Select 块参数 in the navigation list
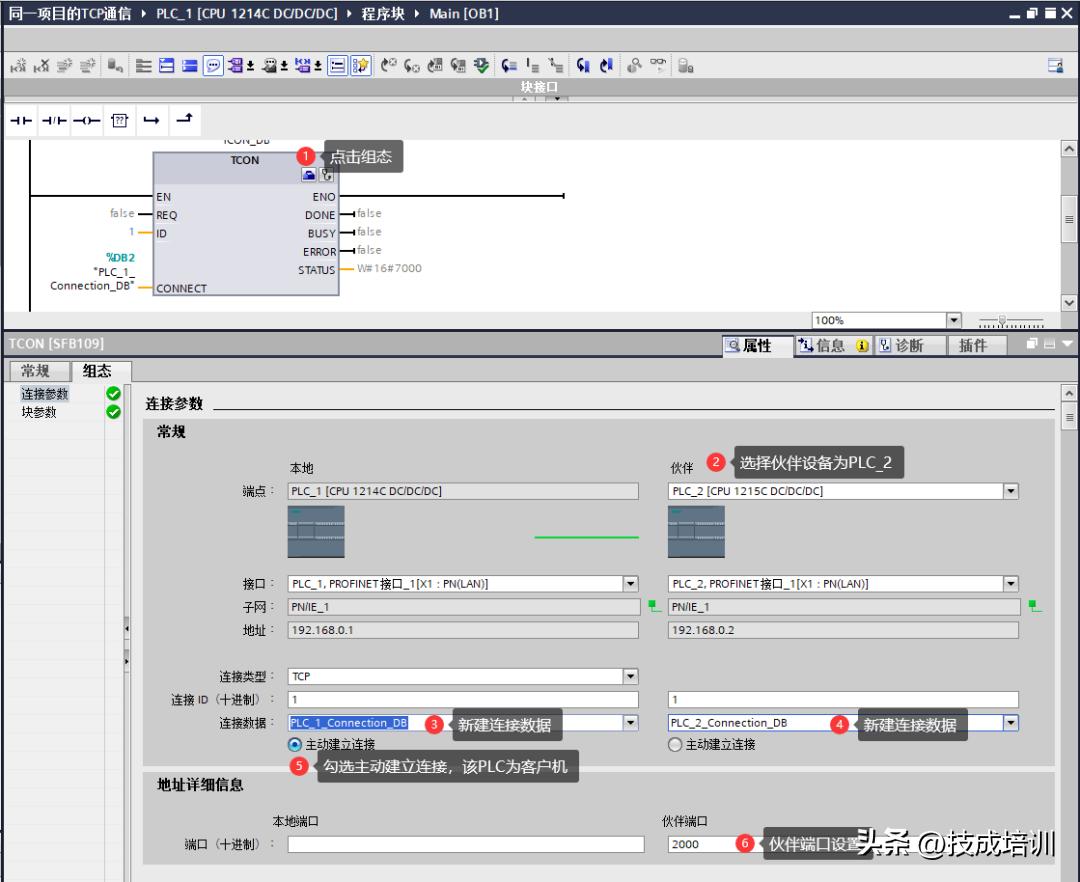1080x882 pixels. (40, 412)
